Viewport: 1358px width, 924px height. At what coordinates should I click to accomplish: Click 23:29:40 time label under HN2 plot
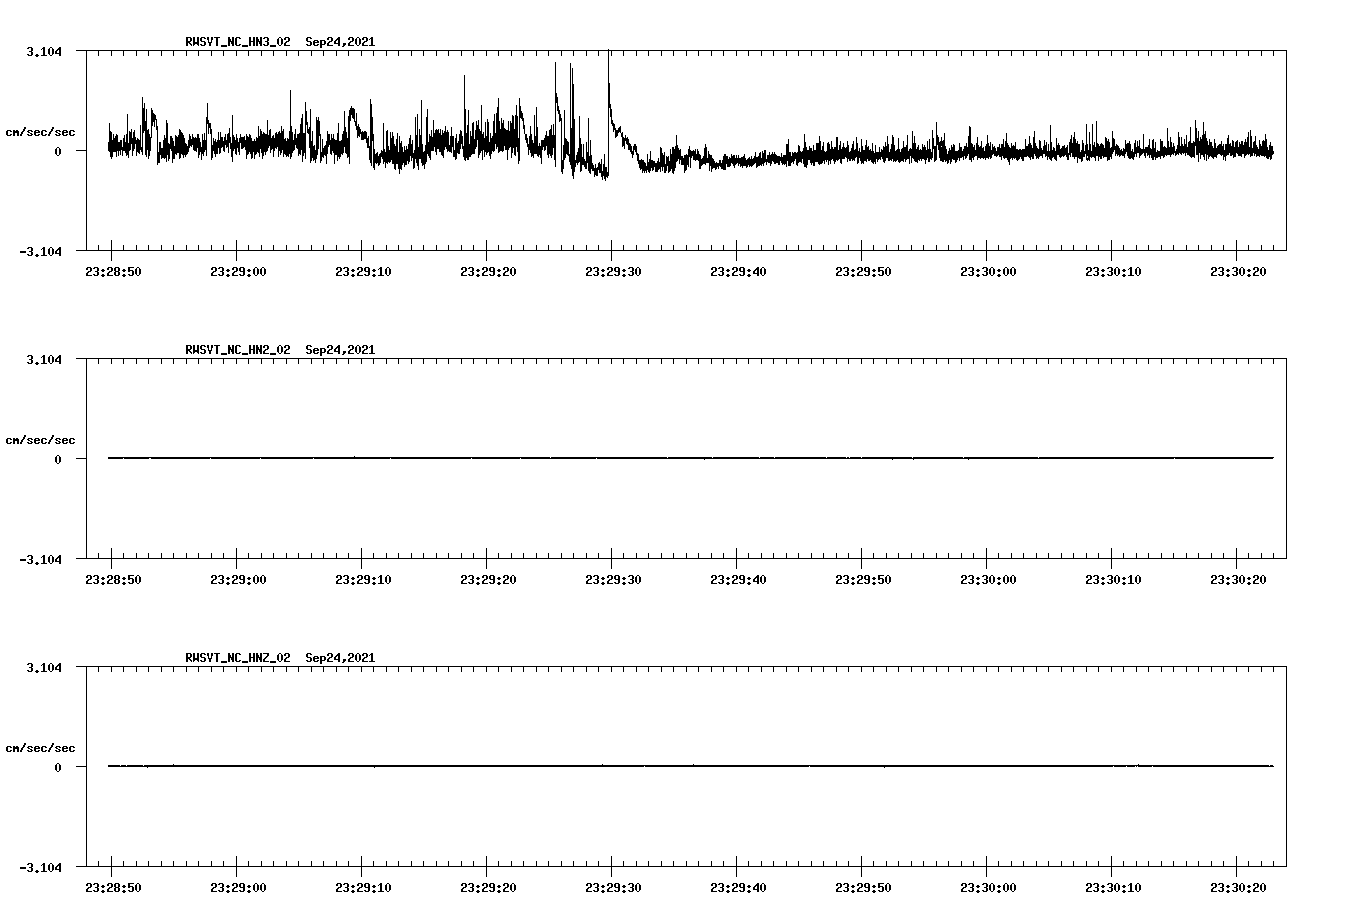click(737, 579)
